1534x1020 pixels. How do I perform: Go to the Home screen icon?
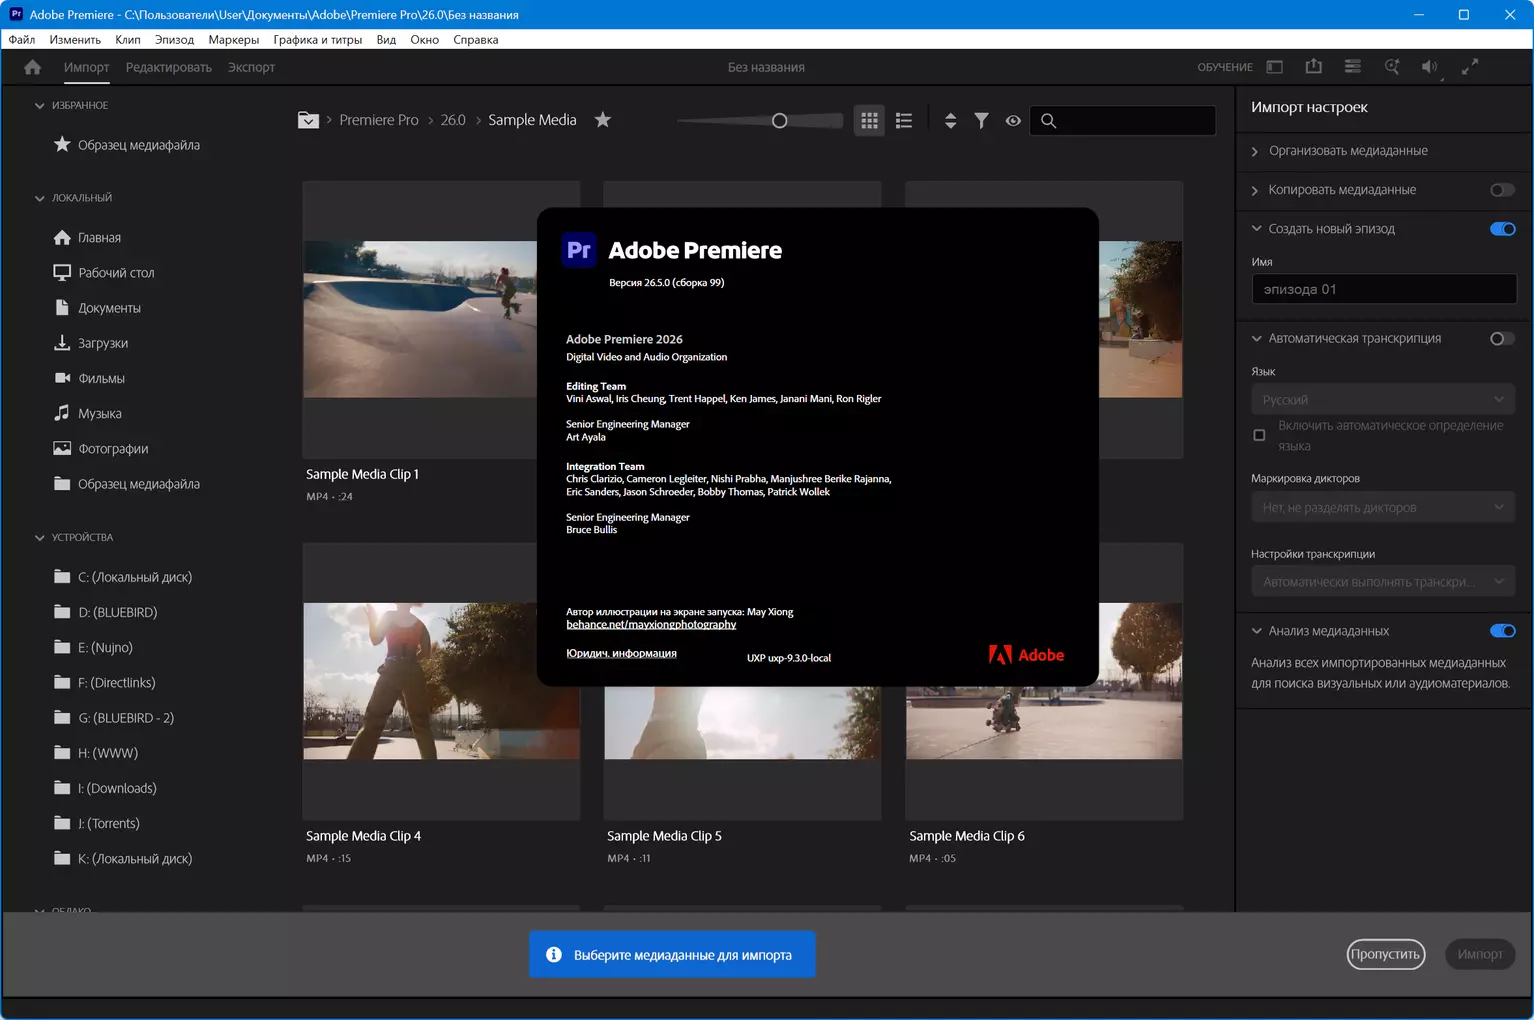(33, 67)
